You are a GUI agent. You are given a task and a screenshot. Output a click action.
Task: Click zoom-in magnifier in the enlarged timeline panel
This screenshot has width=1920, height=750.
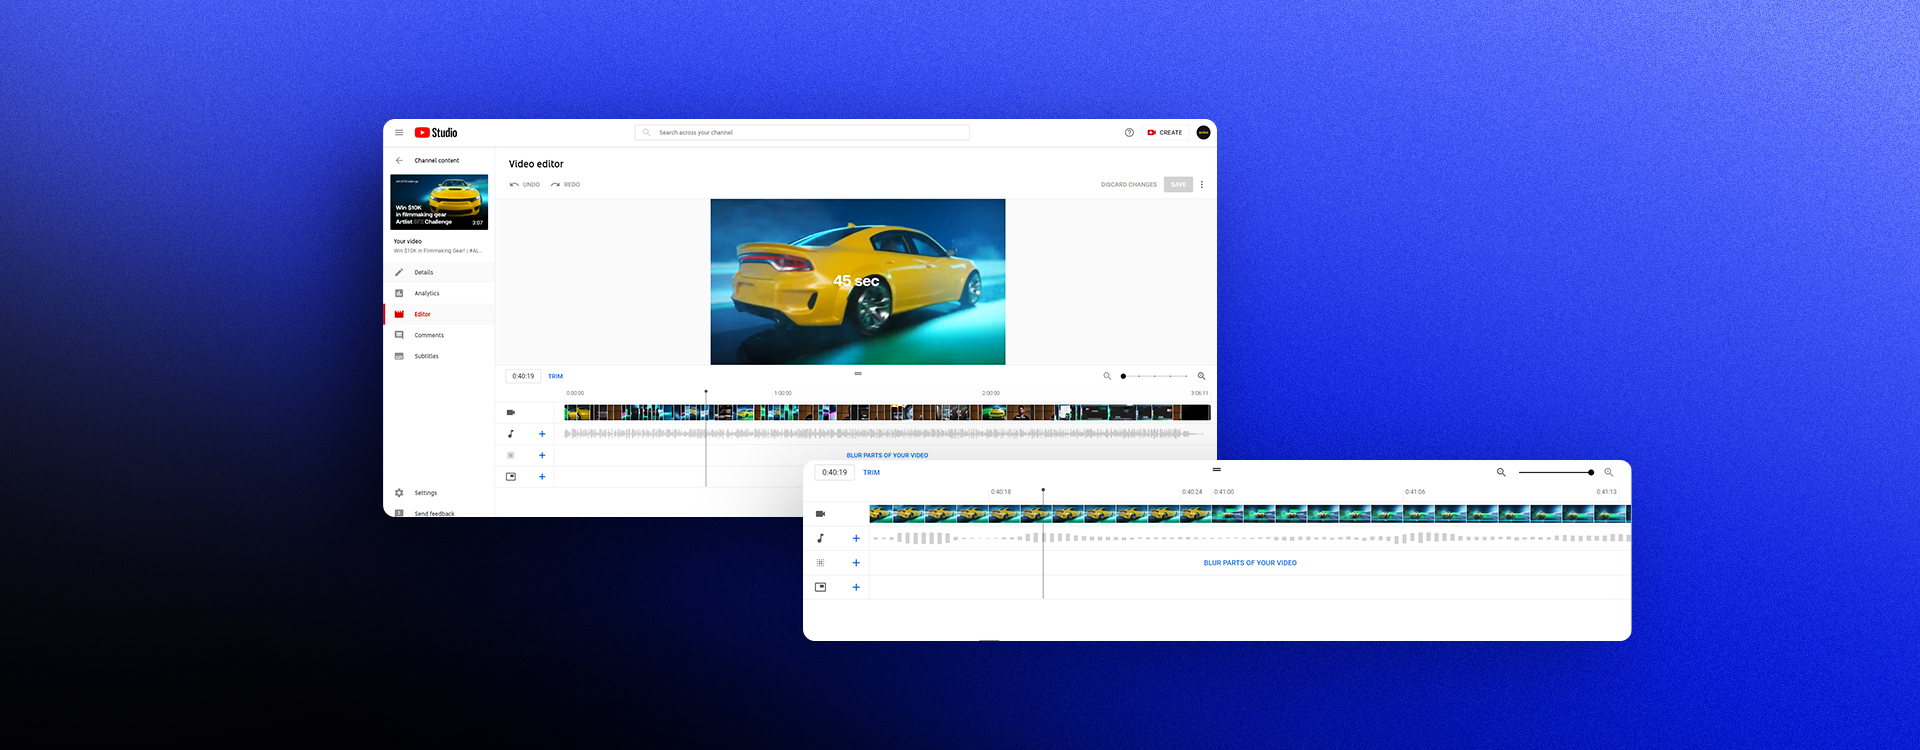point(1608,473)
